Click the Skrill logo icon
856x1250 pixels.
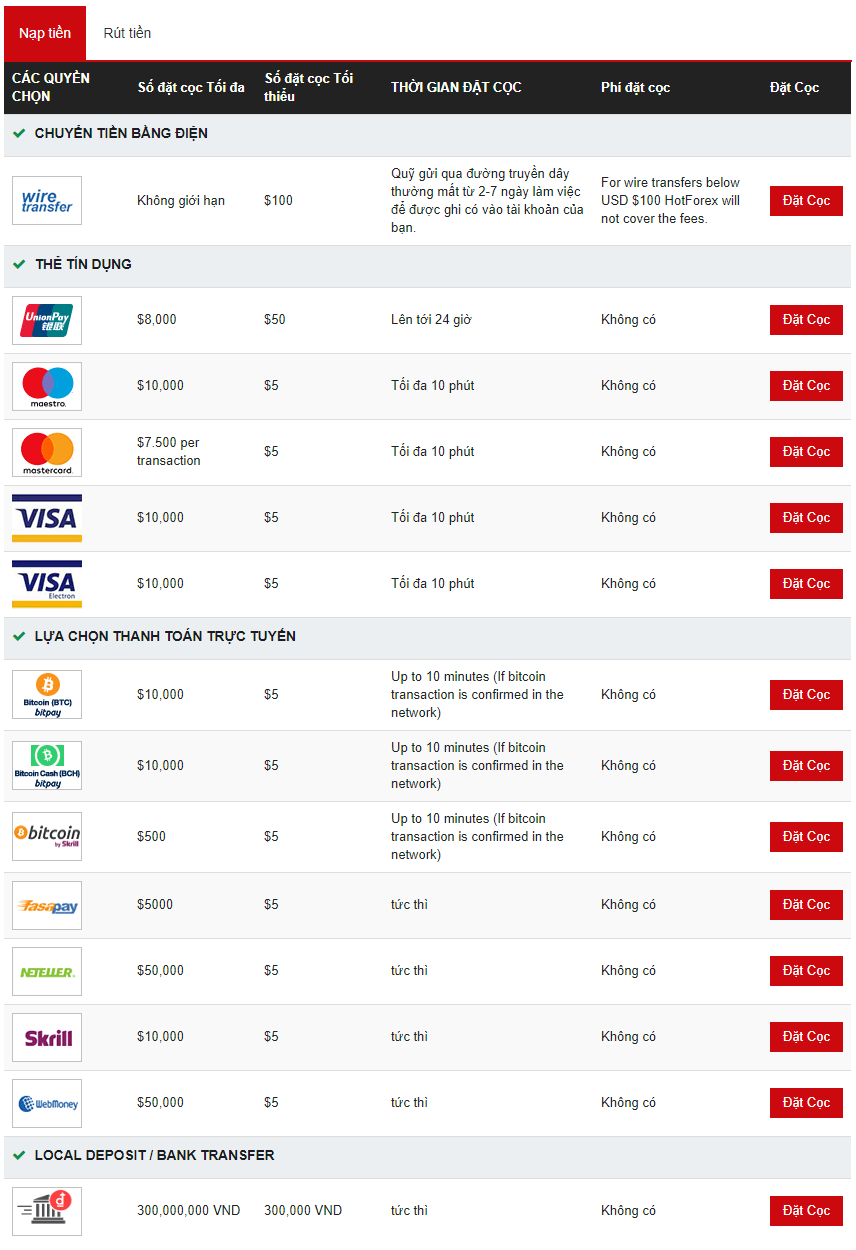(x=47, y=1037)
